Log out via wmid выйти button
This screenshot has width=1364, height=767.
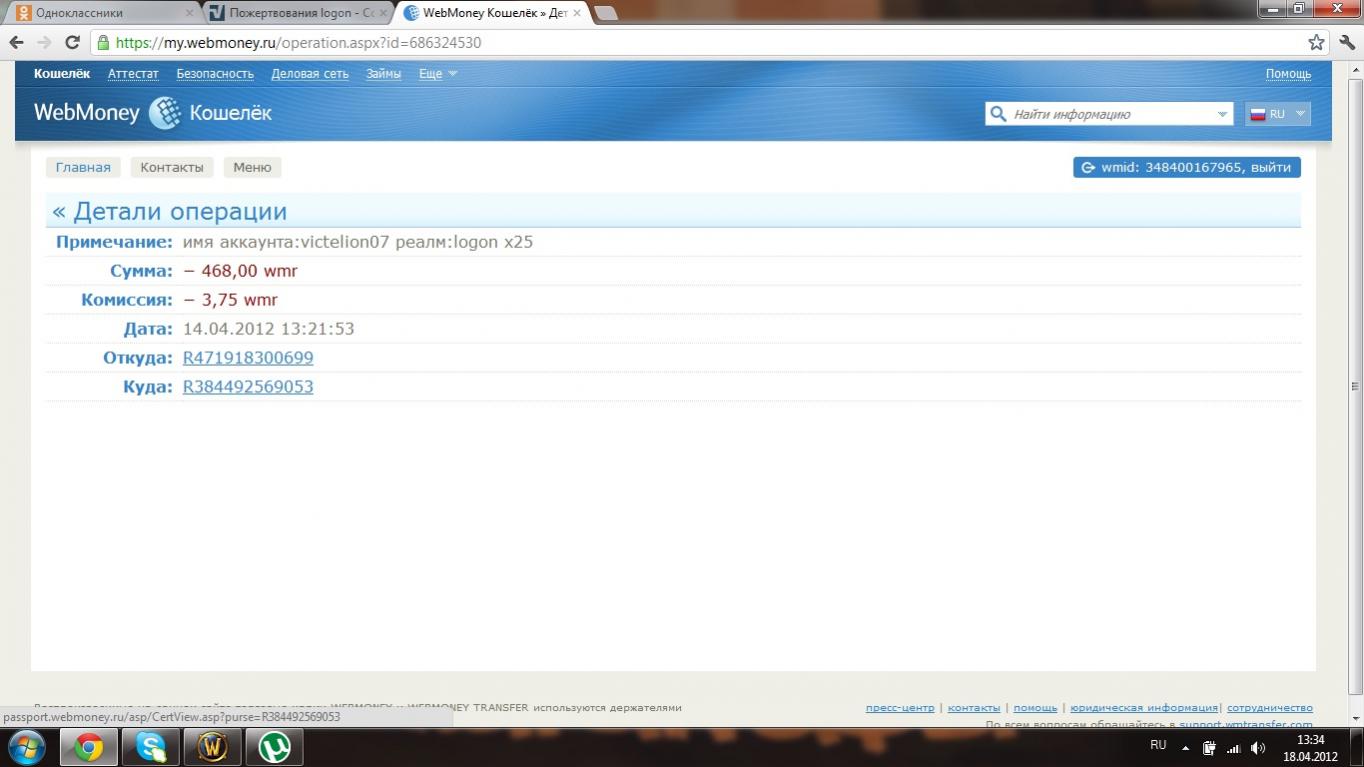pyautogui.click(x=1186, y=167)
